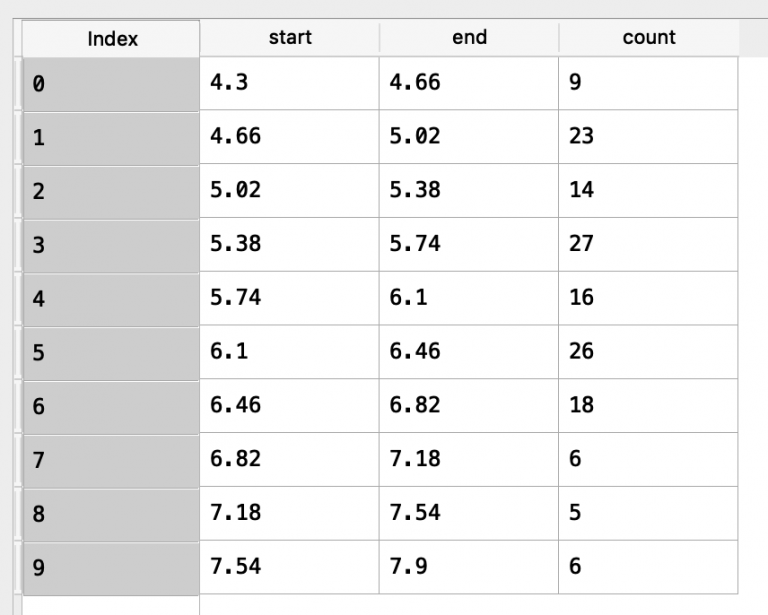The image size is (768, 615).
Task: Select row index 5 header
Action: [110, 351]
